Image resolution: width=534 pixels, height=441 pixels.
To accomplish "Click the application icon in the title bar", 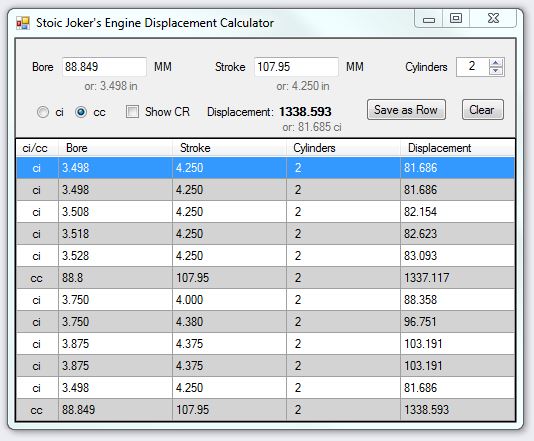I will tap(23, 23).
